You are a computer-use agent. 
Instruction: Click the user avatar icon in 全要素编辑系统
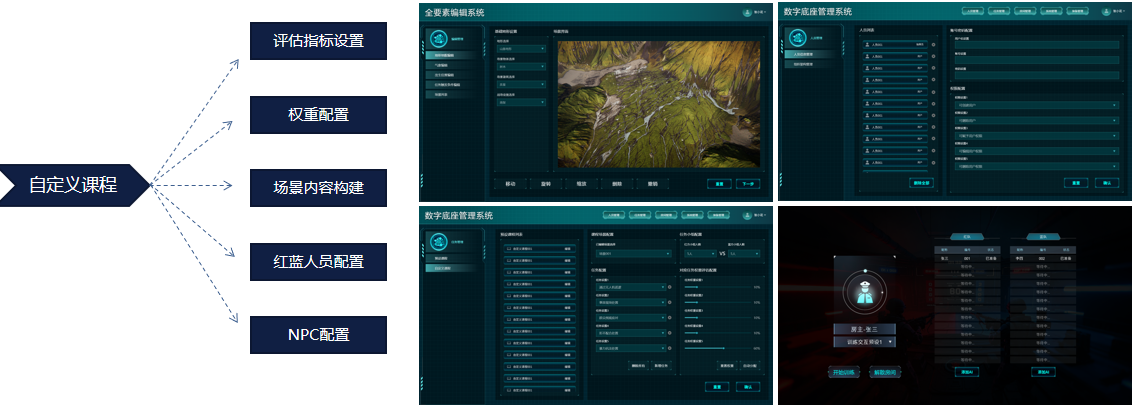747,12
